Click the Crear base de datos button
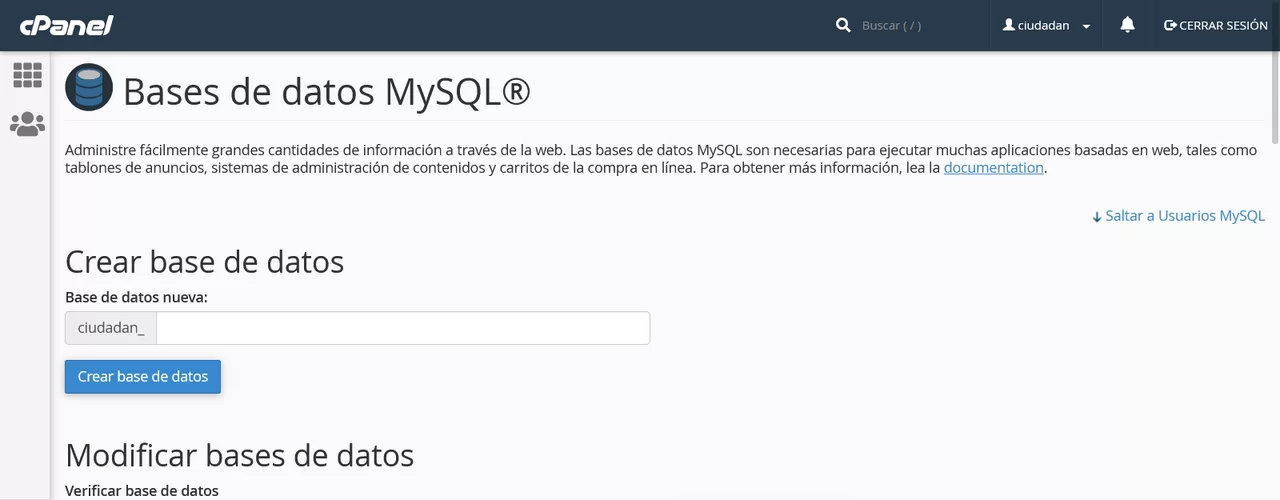Viewport: 1280px width, 500px height. pos(143,377)
